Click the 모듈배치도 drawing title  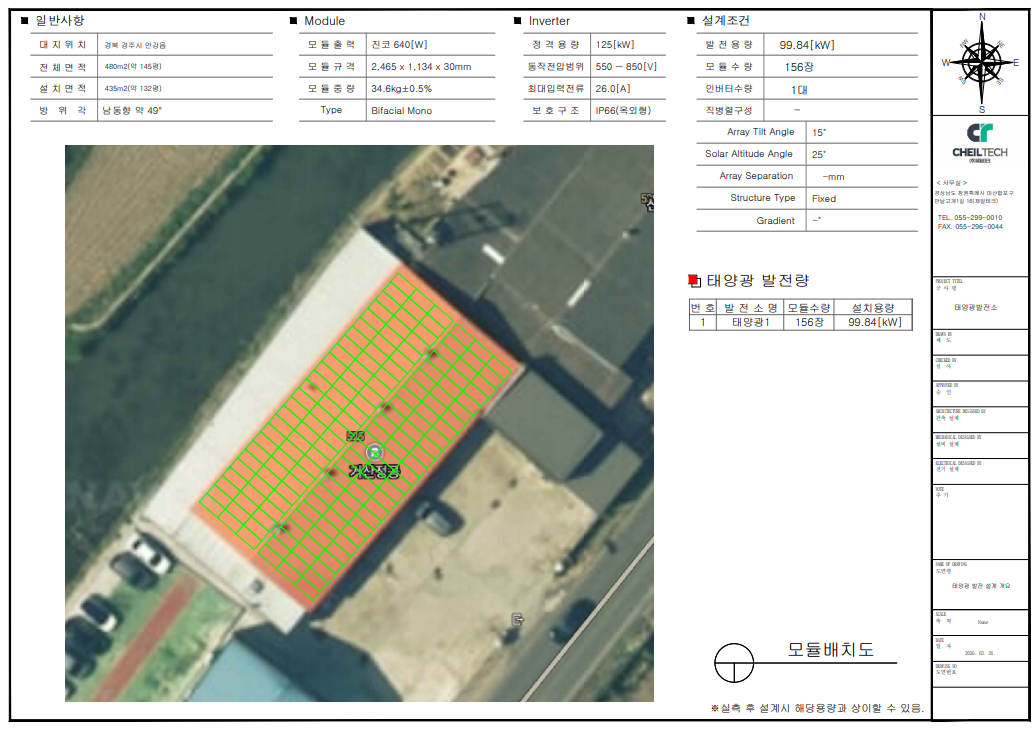tap(830, 650)
